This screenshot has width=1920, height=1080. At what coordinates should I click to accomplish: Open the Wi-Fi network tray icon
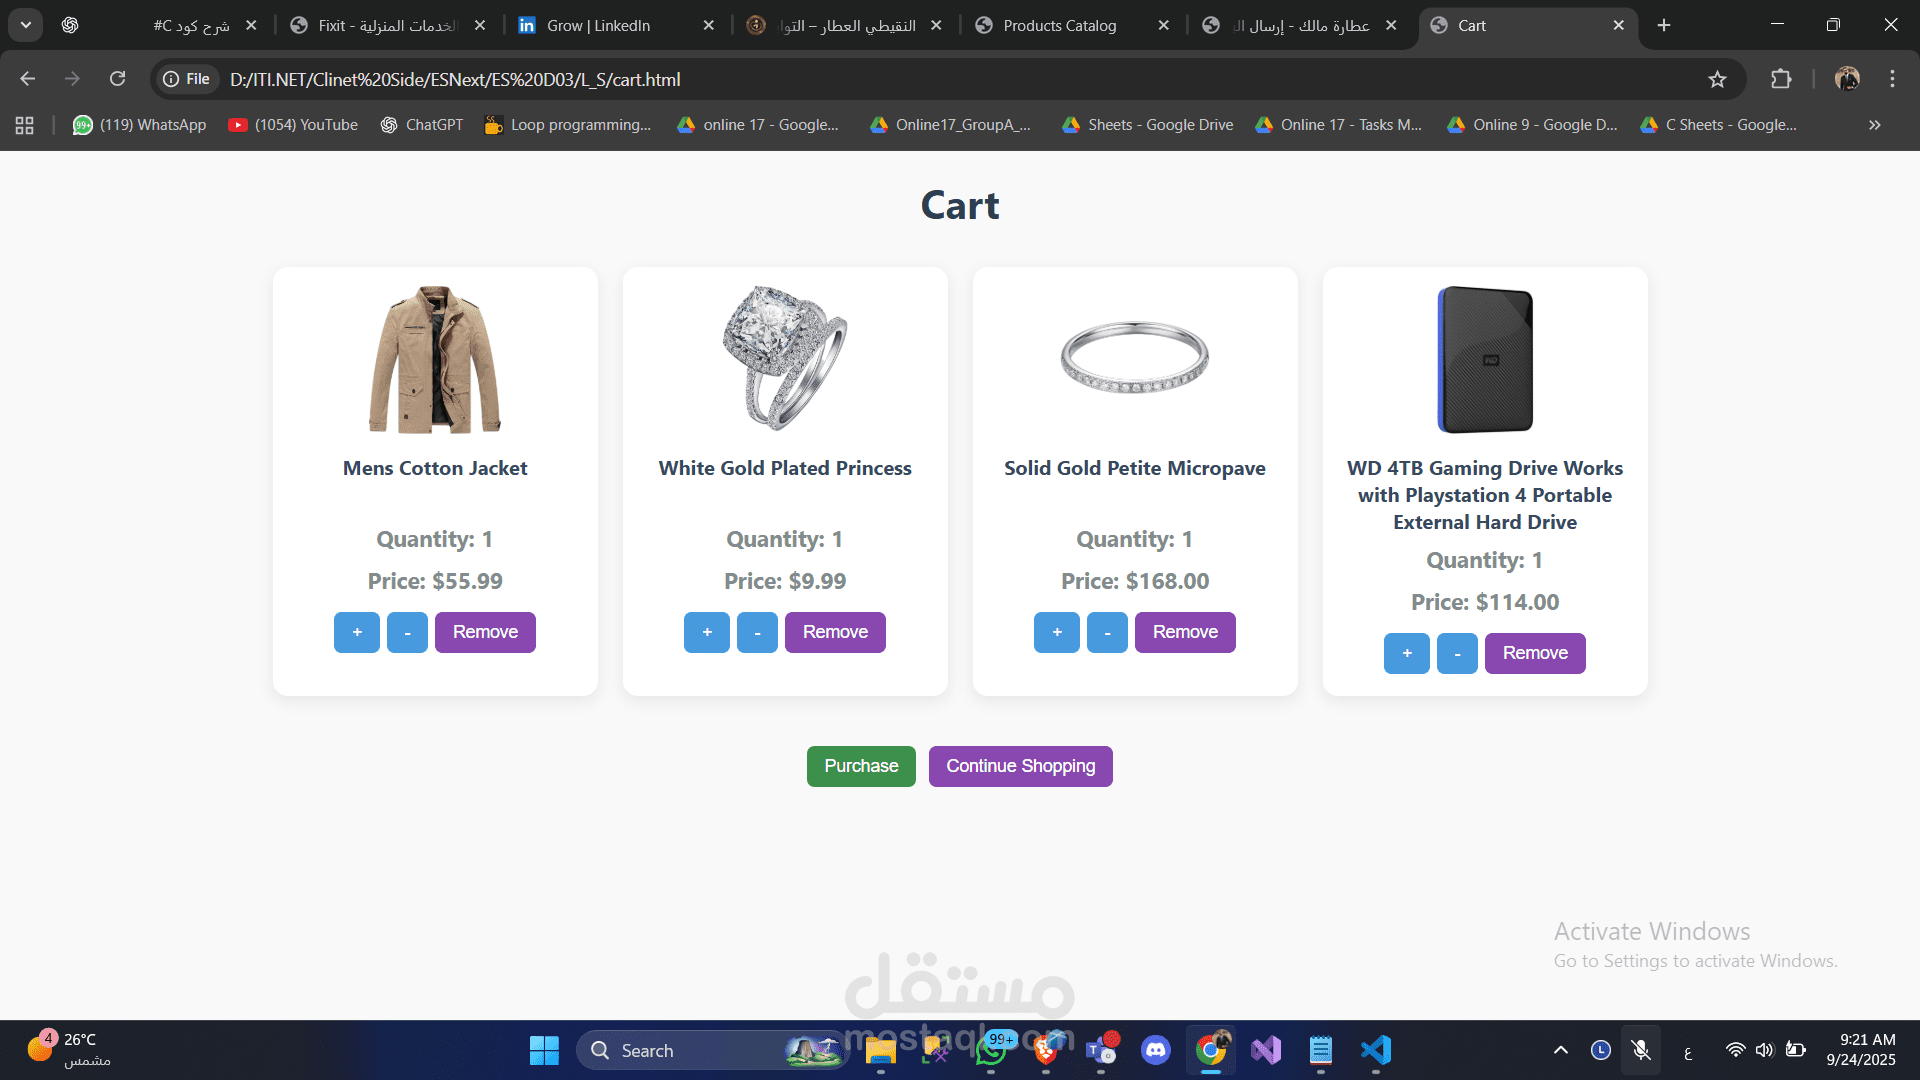point(1735,1051)
